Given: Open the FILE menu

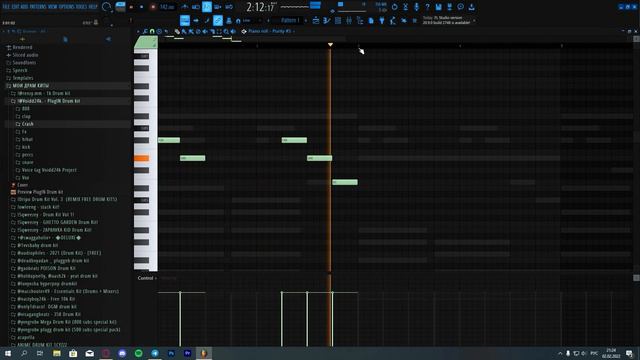Looking at the screenshot, I should 6,7.
